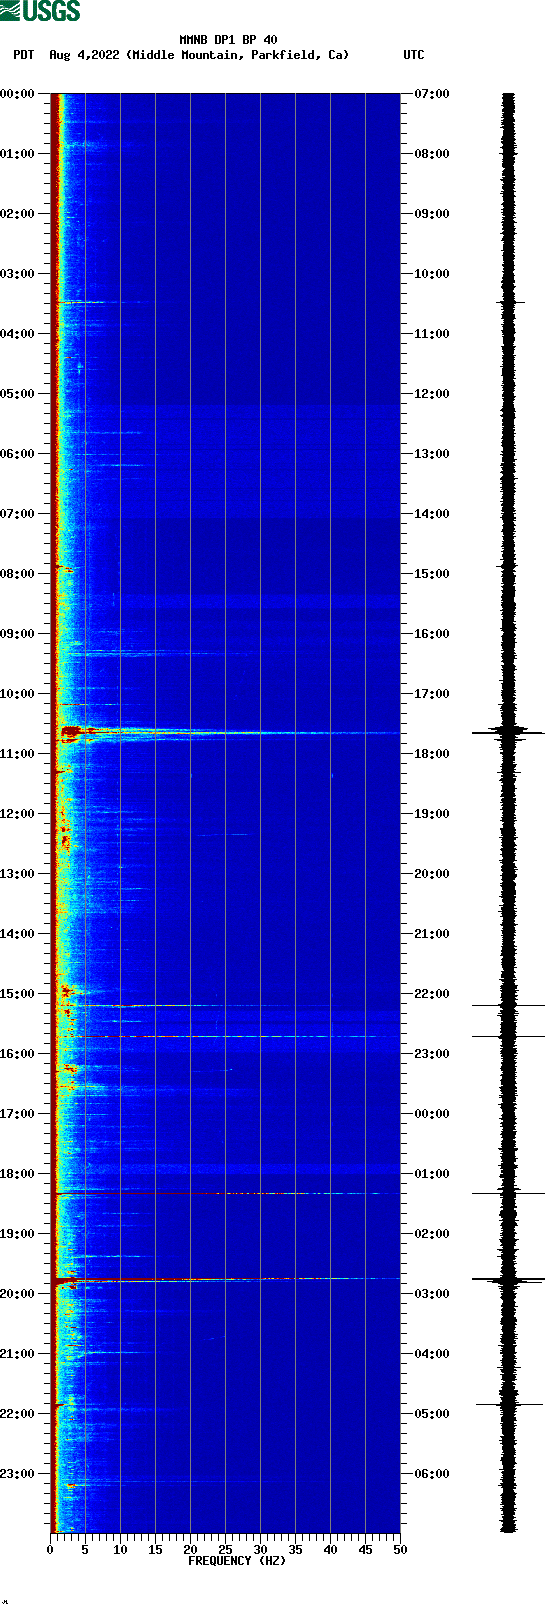Click the PDT time label 20:00
Viewport: 552px width, 1613px height.
pos(17,1294)
